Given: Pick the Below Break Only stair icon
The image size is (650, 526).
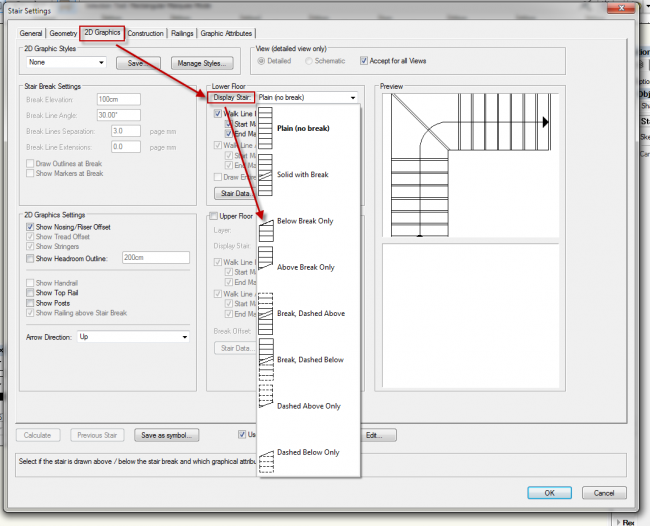Looking at the screenshot, I should point(266,220).
